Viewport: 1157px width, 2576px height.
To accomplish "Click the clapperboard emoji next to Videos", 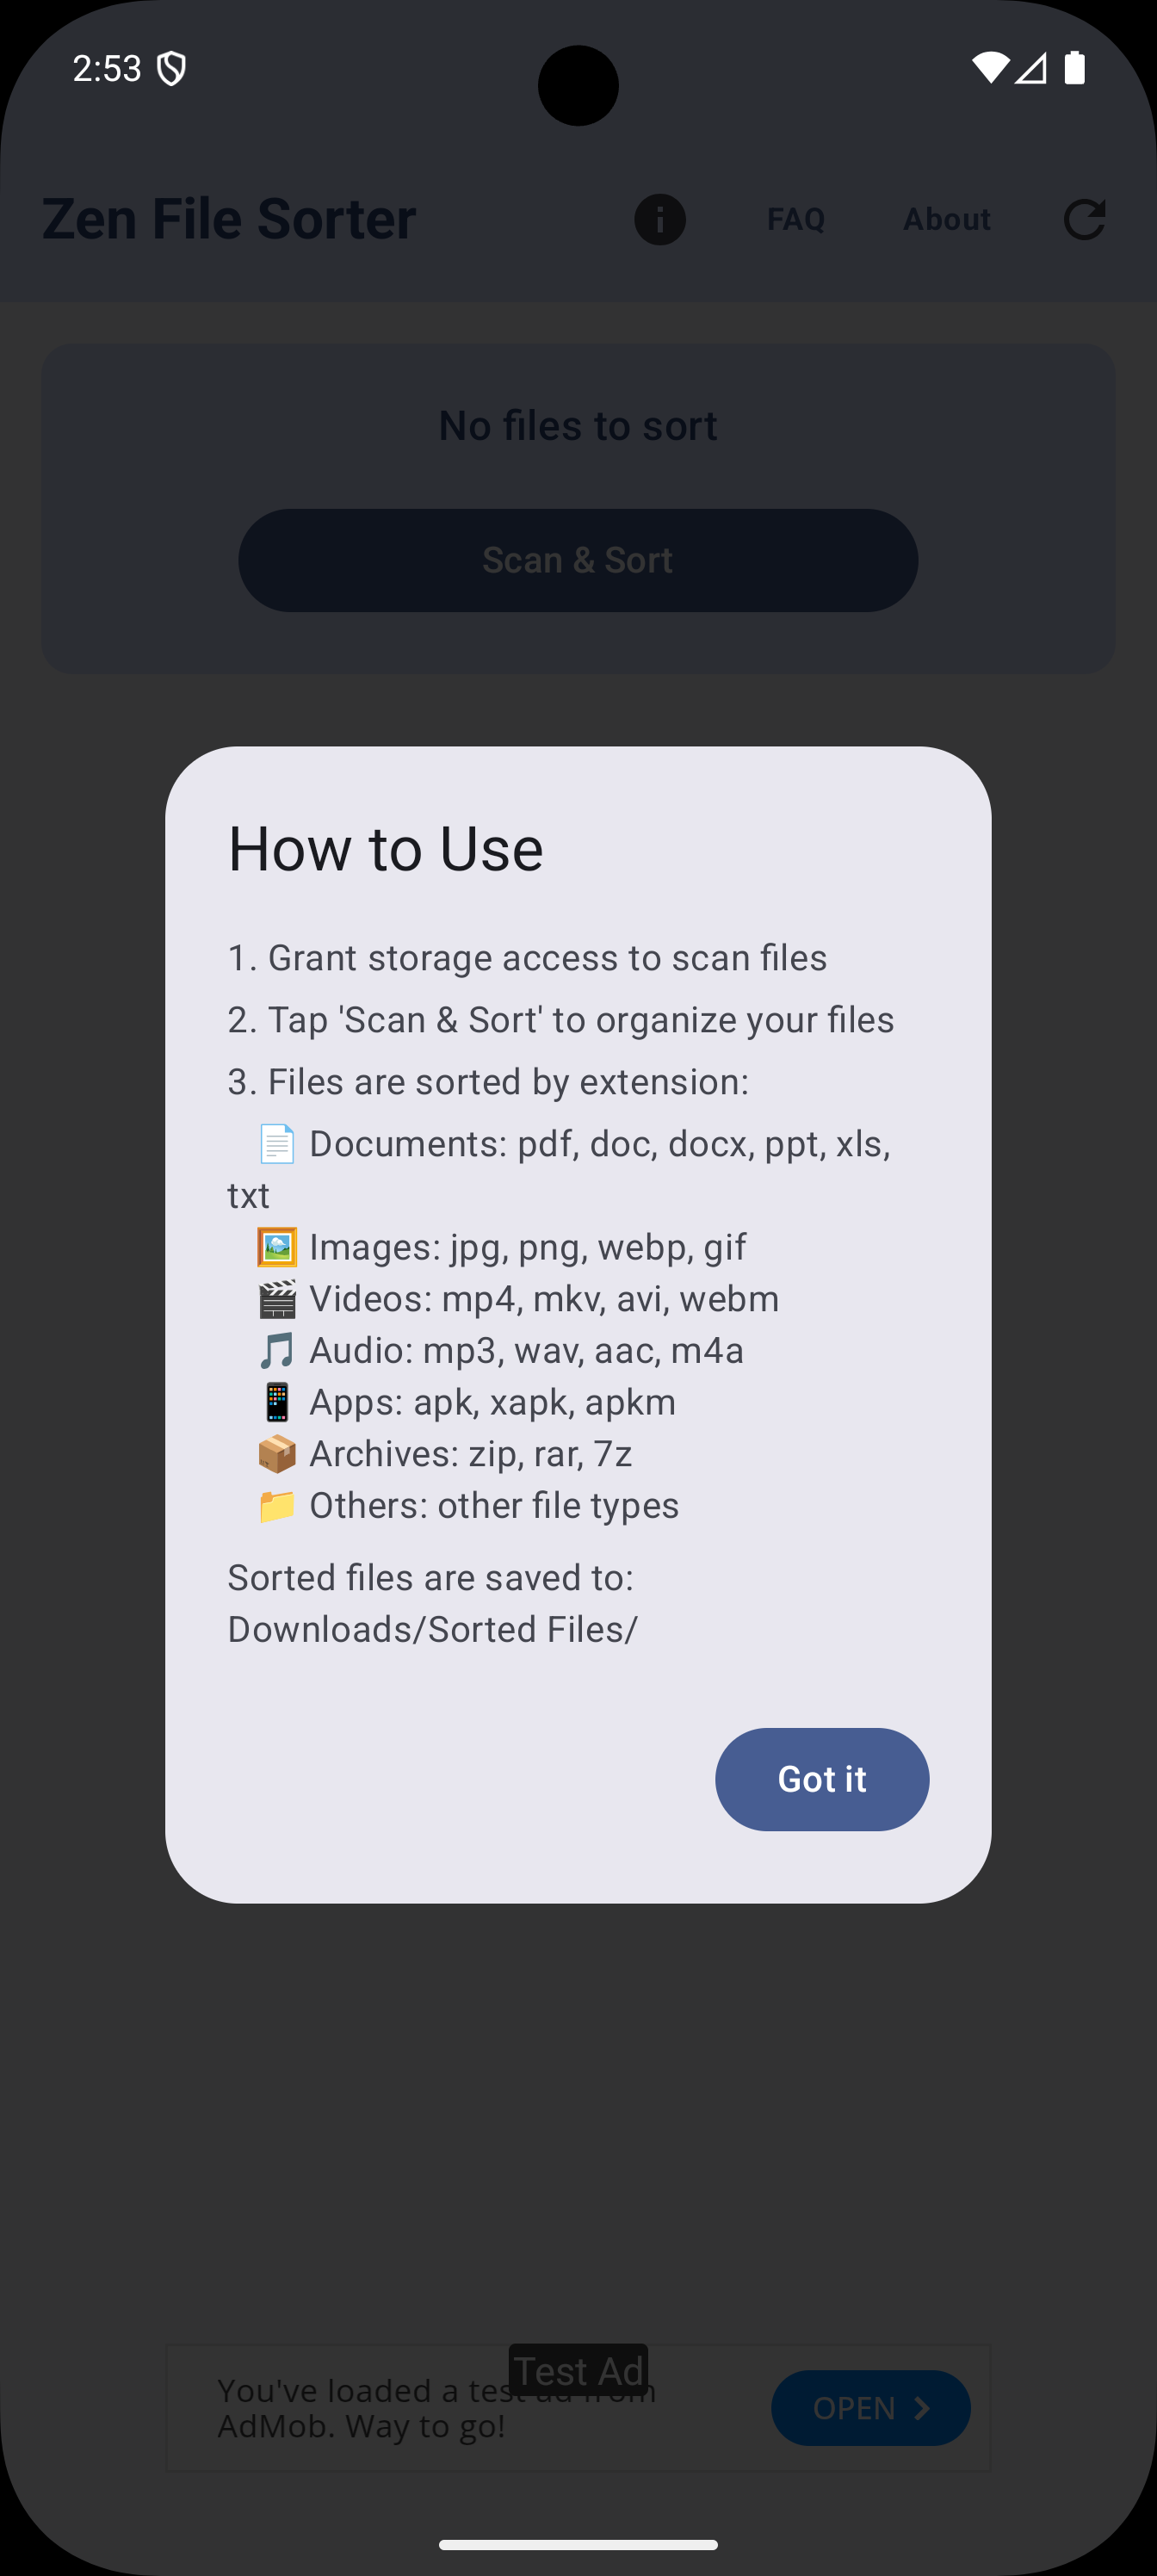I will [x=277, y=1298].
